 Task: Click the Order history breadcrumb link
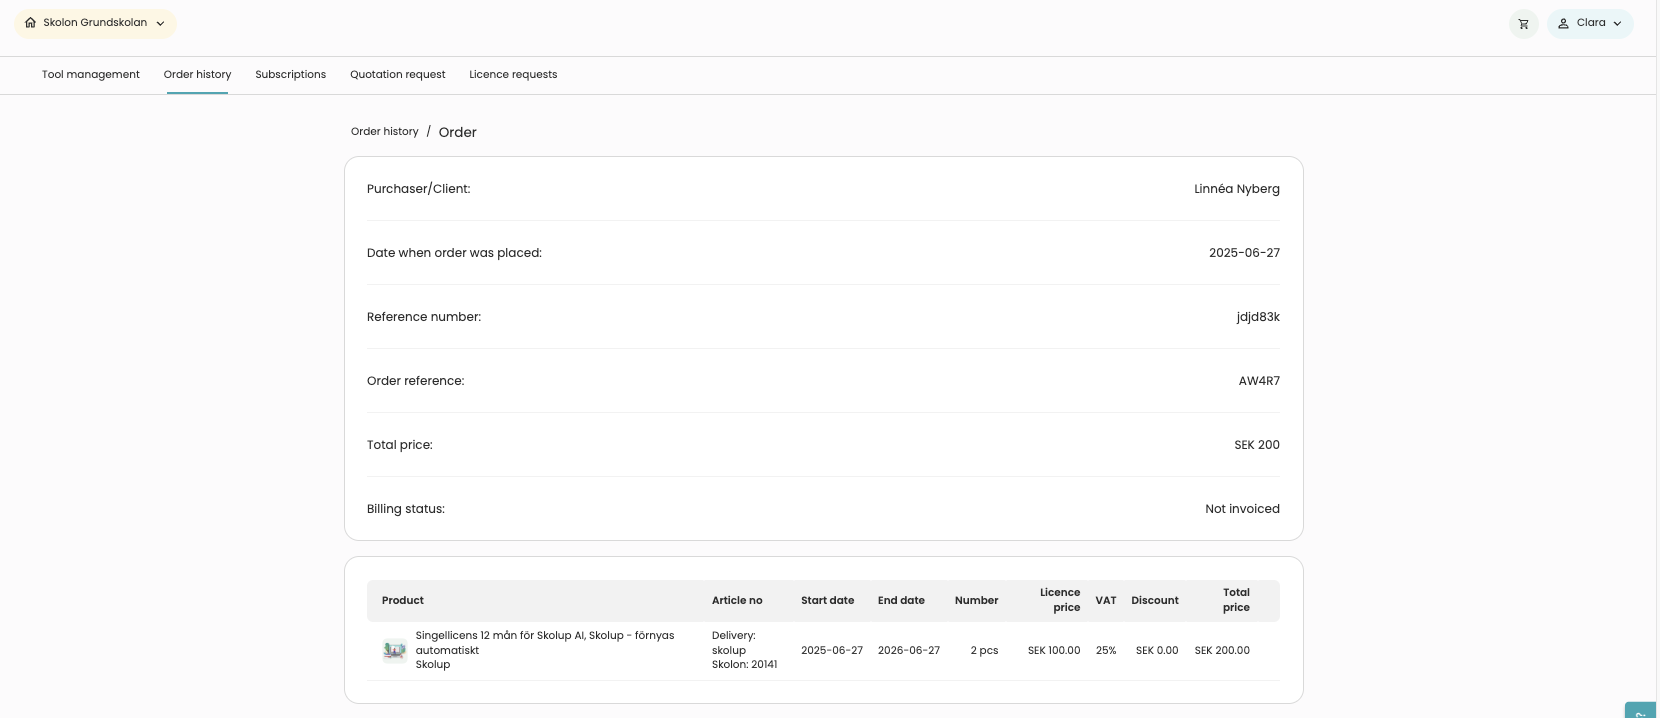(384, 132)
